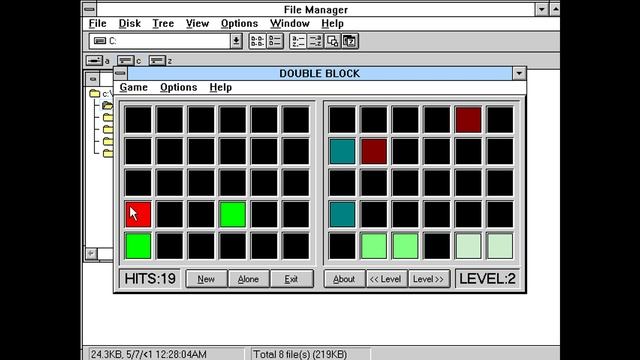Minimize the File Manager window

(x=542, y=9)
